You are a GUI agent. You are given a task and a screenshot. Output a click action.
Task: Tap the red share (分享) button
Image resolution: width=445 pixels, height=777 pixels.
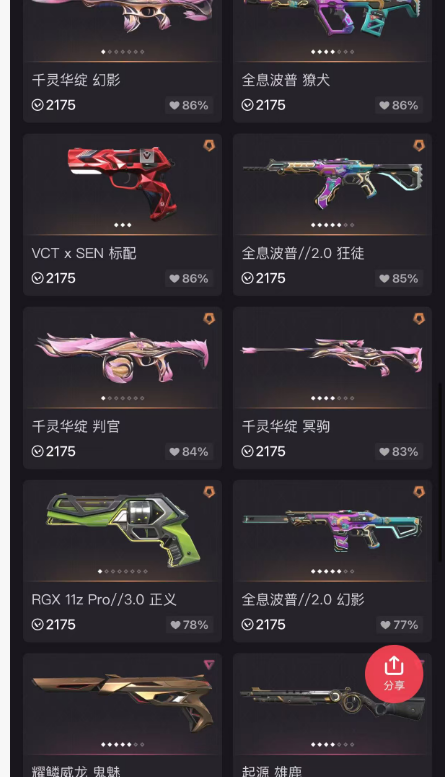[x=394, y=674]
